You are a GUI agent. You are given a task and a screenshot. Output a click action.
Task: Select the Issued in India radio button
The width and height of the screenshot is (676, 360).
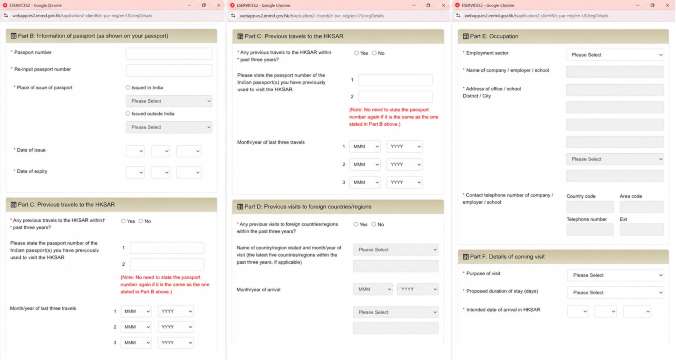pos(128,88)
